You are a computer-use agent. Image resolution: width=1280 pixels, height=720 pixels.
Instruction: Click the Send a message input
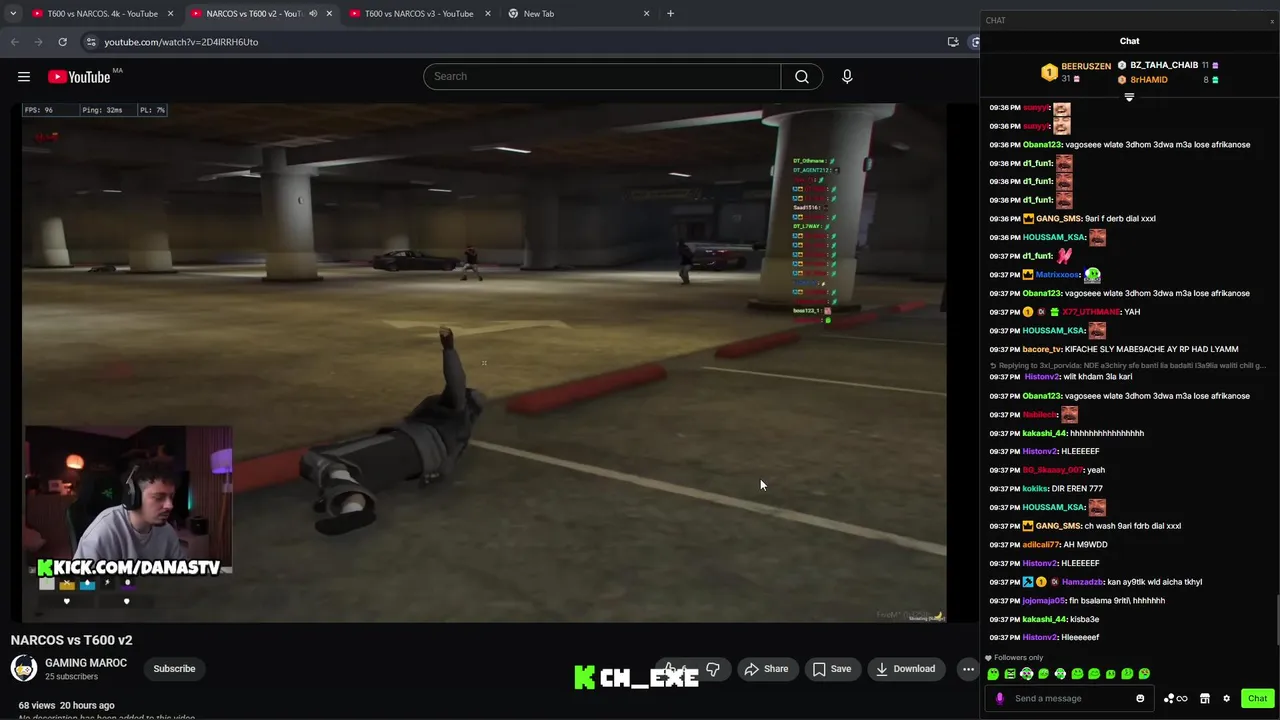point(1069,699)
